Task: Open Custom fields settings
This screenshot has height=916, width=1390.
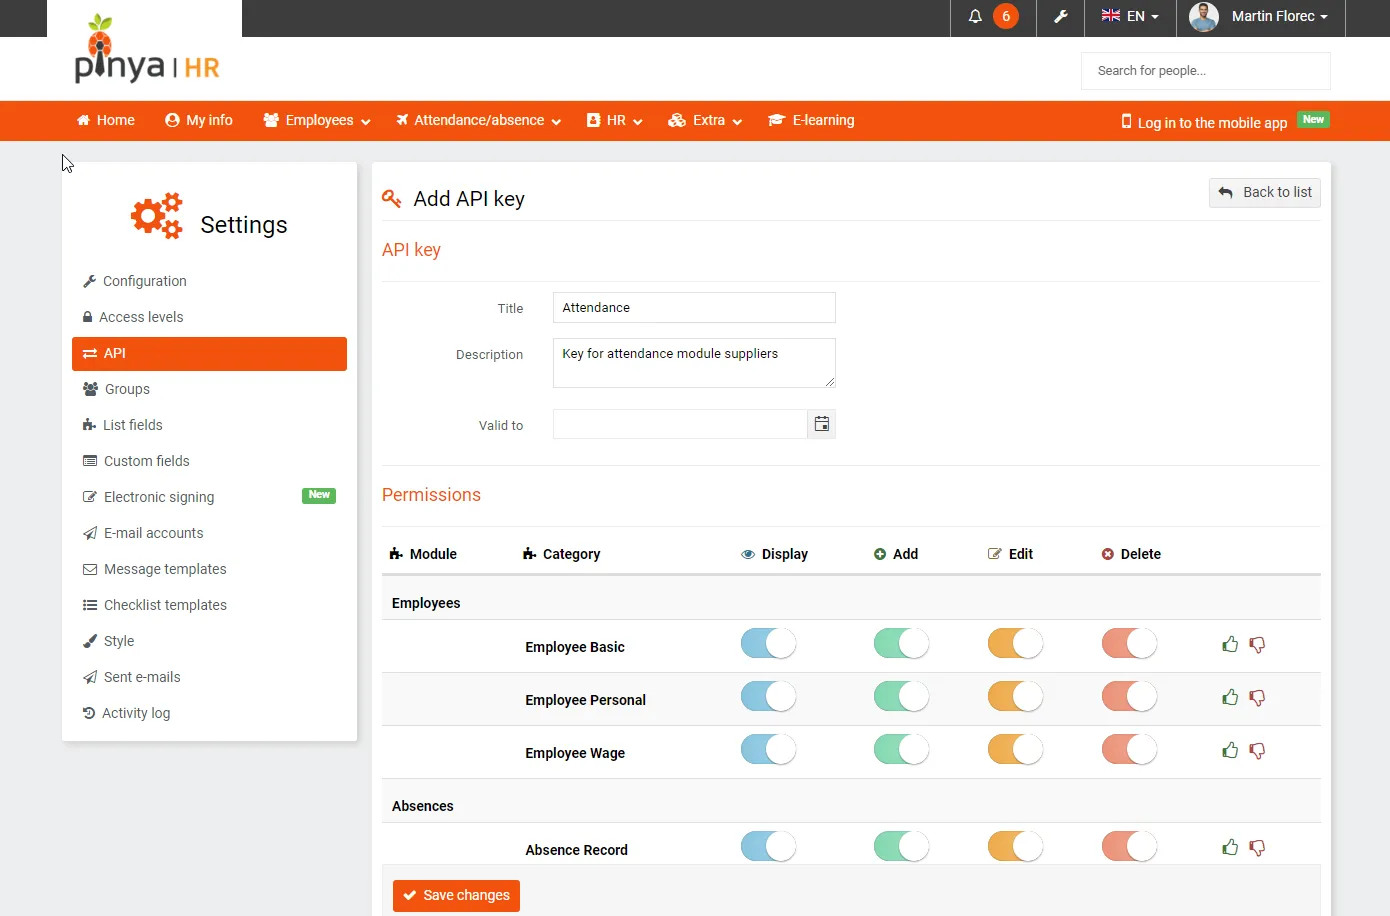Action: (x=209, y=461)
